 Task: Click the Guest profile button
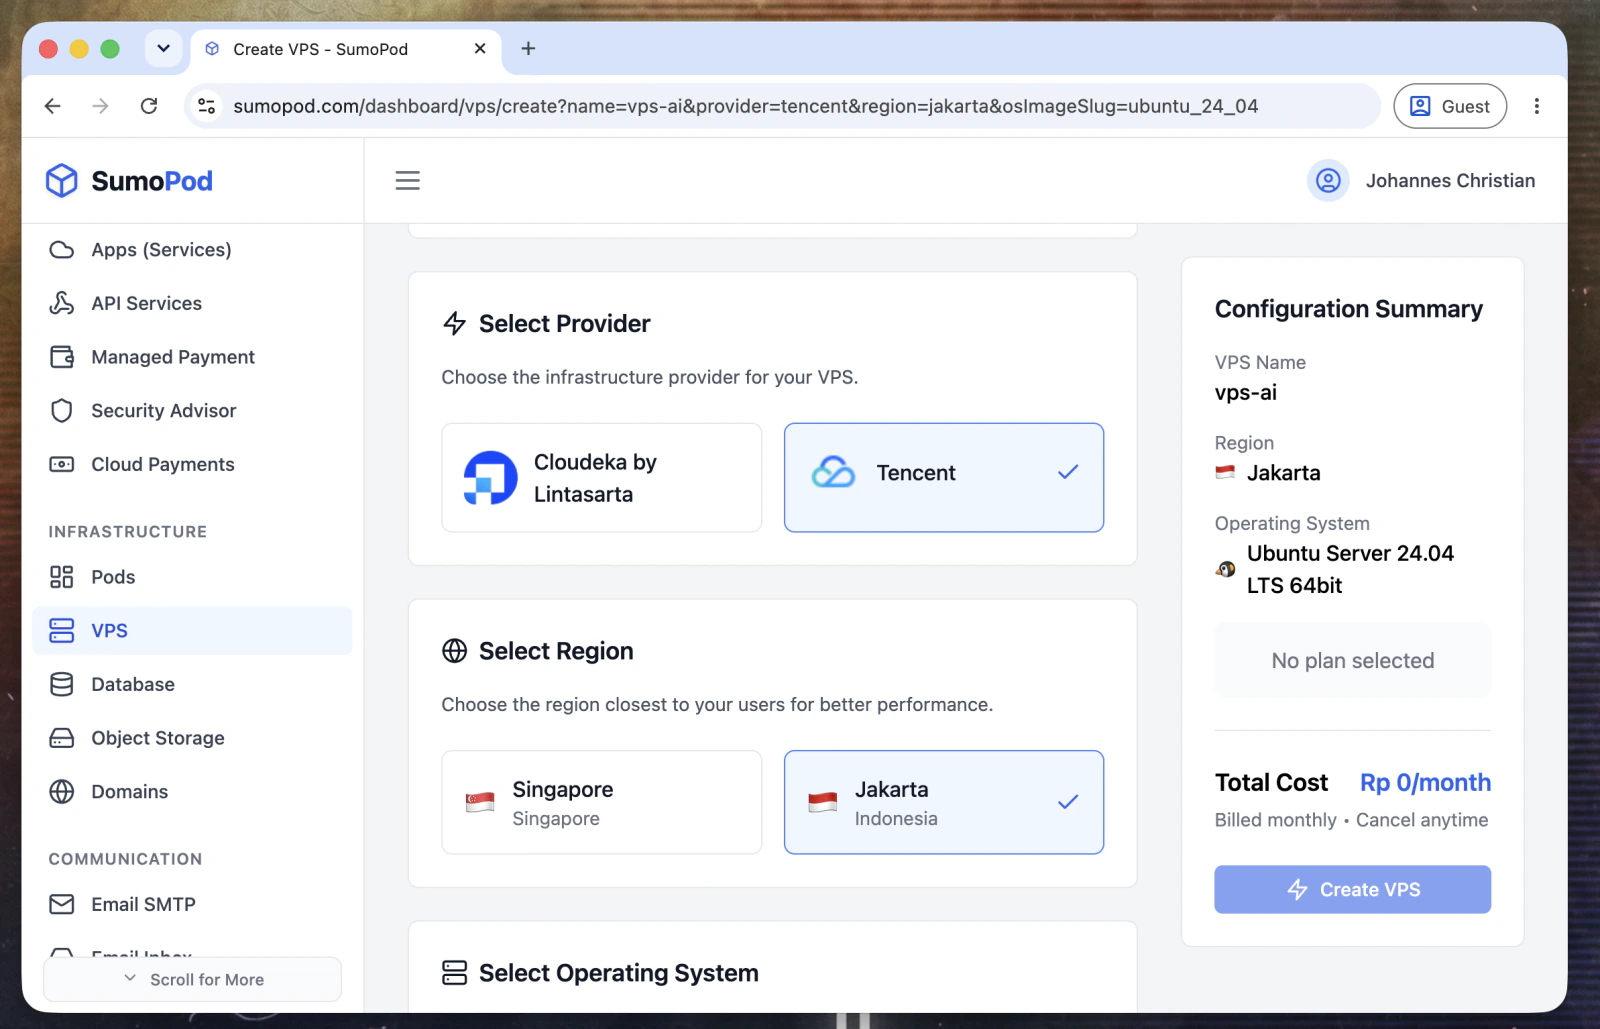pyautogui.click(x=1450, y=106)
